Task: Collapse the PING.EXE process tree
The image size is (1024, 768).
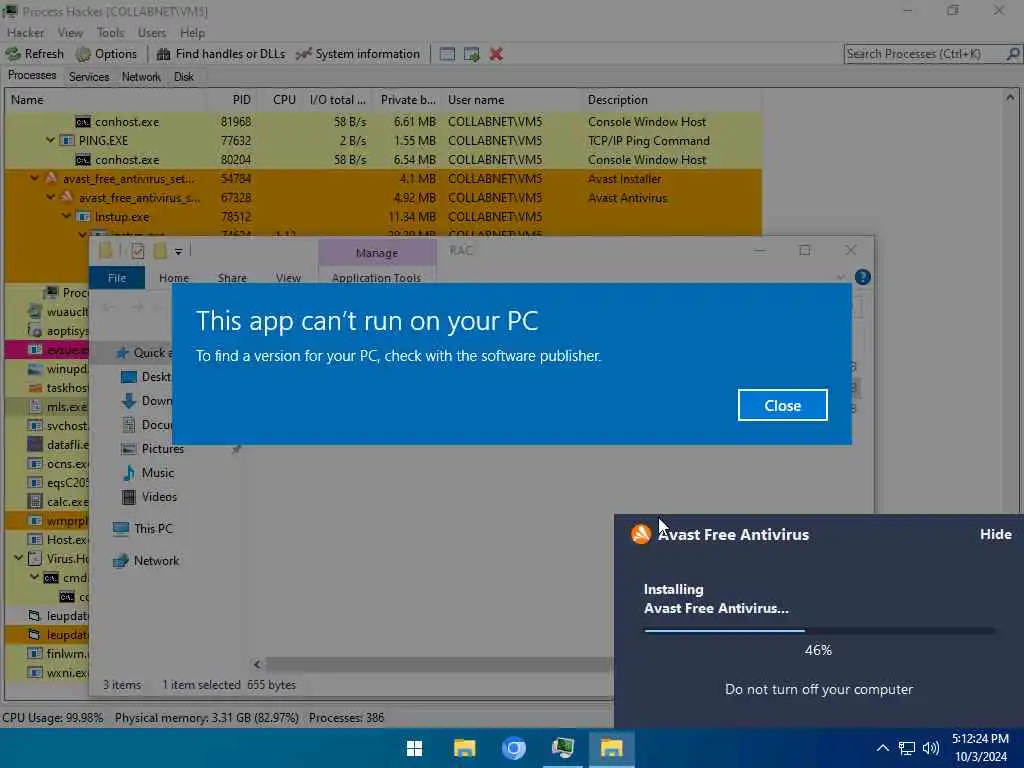Action: coord(50,140)
